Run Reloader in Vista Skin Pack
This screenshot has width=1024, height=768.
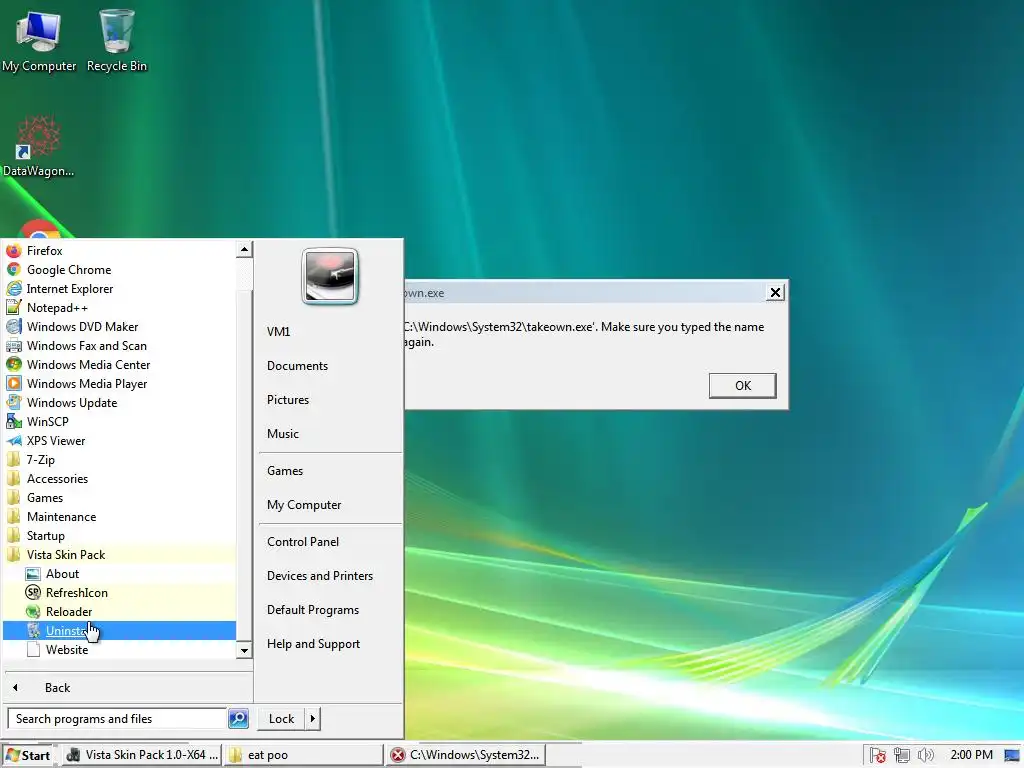(120, 611)
